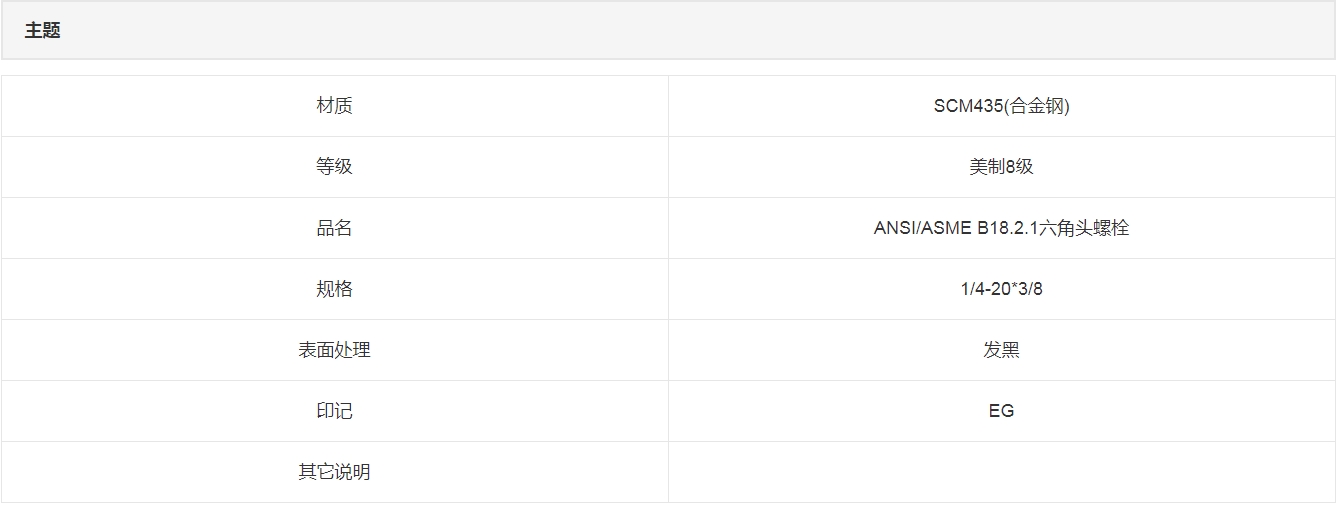
Task: Click the EG marking value
Action: pos(1001,411)
